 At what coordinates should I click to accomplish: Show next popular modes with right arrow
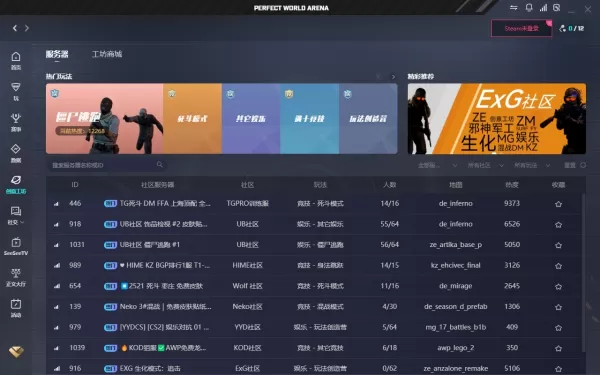tap(393, 77)
